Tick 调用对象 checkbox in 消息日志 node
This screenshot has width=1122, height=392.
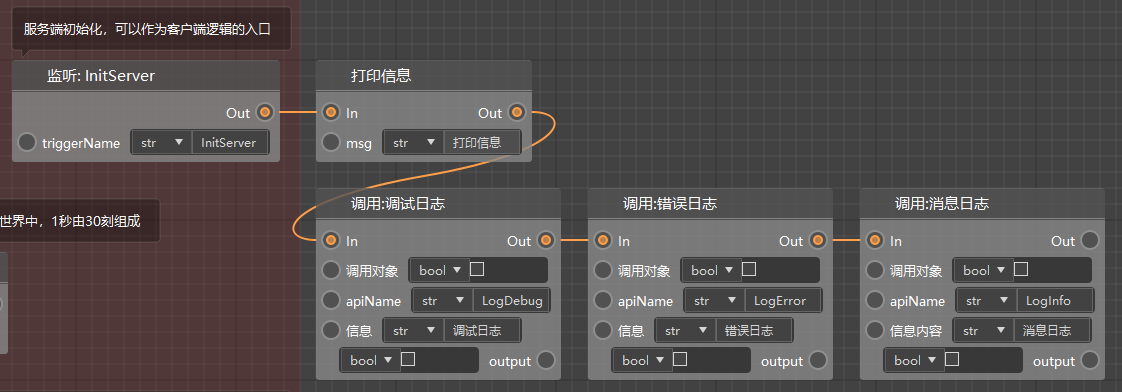point(1021,270)
